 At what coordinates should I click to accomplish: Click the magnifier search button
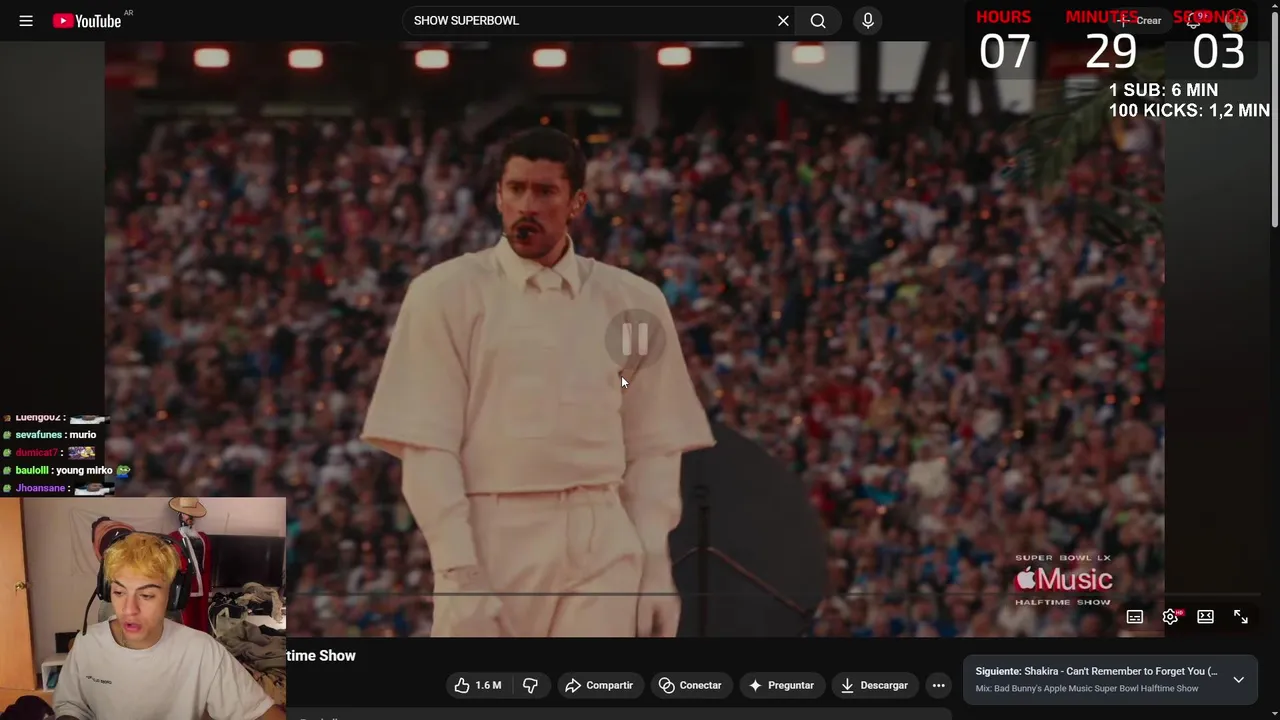point(818,20)
